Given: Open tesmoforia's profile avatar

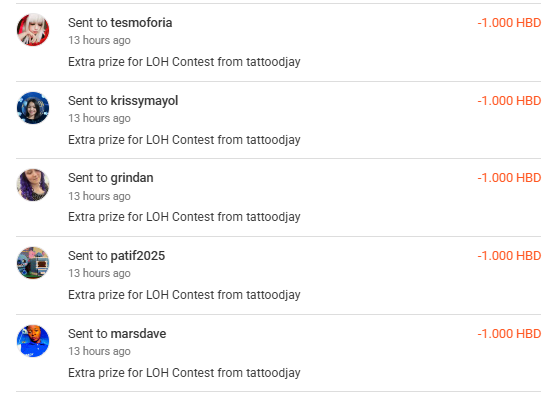Looking at the screenshot, I should (33, 30).
